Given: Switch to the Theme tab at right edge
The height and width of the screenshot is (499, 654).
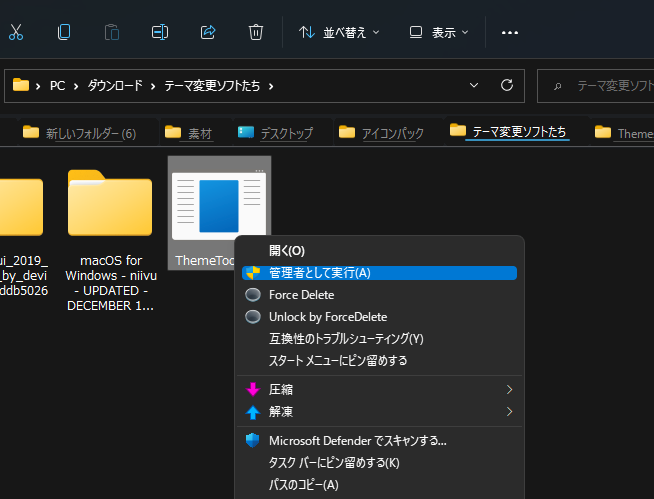Looking at the screenshot, I should pos(623,133).
